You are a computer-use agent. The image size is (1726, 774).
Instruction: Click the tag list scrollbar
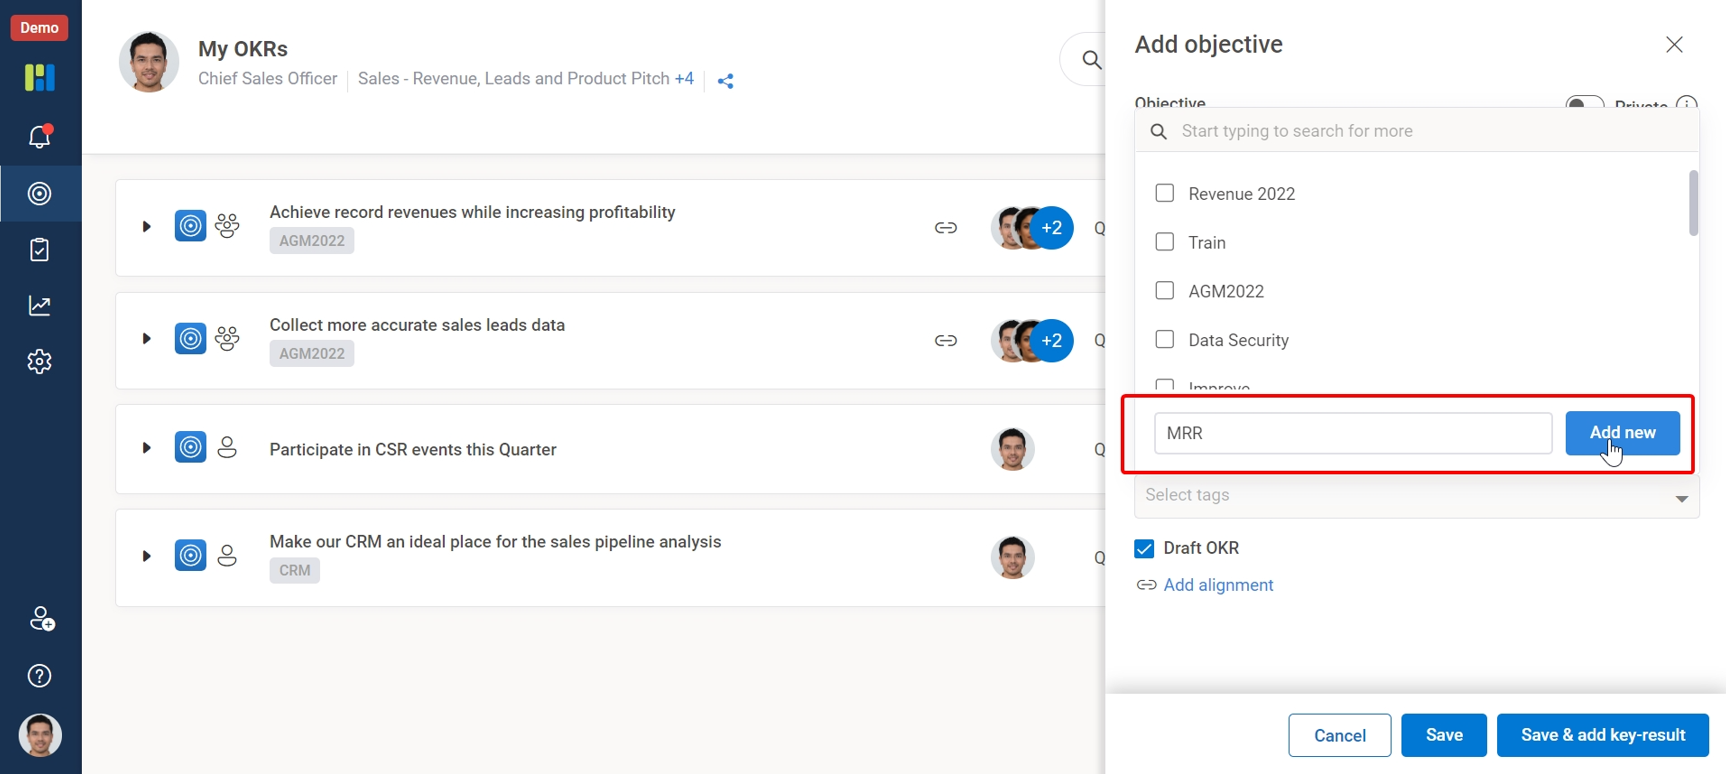1693,203
